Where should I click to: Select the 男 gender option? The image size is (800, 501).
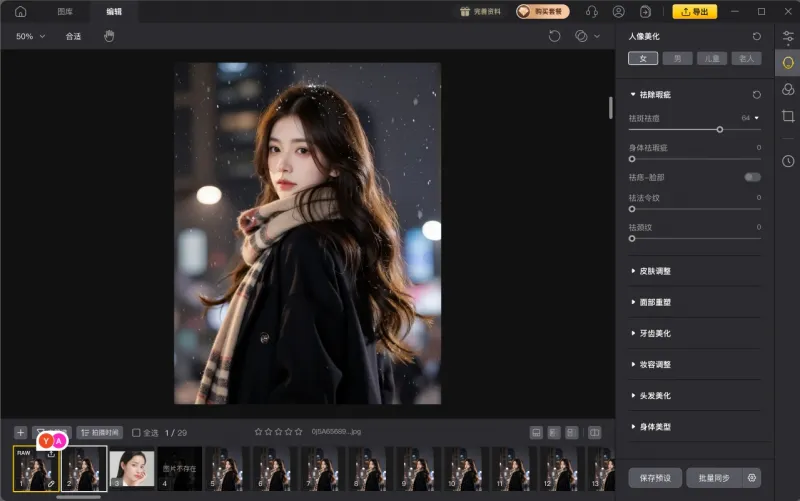coord(677,59)
